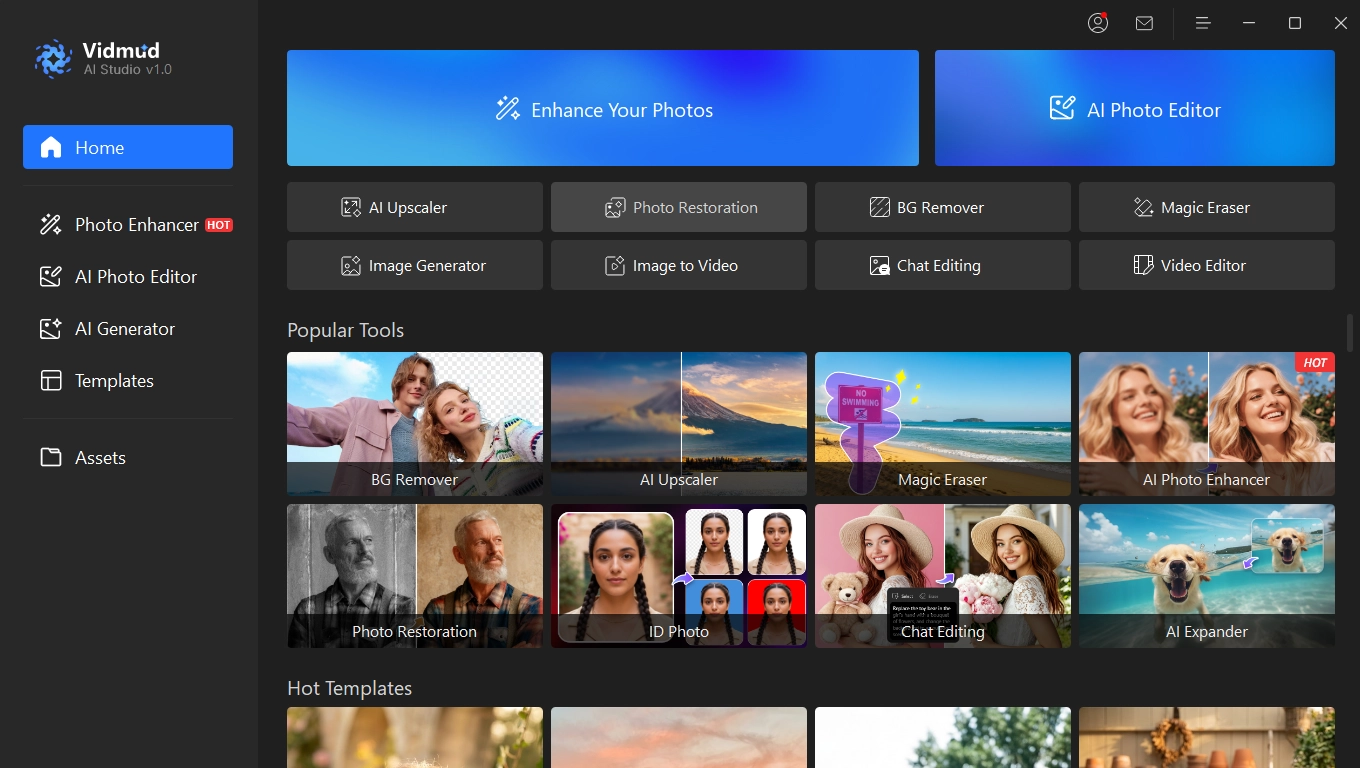This screenshot has height=768, width=1360.
Task: Open the hamburger menu in title bar
Action: (x=1203, y=23)
